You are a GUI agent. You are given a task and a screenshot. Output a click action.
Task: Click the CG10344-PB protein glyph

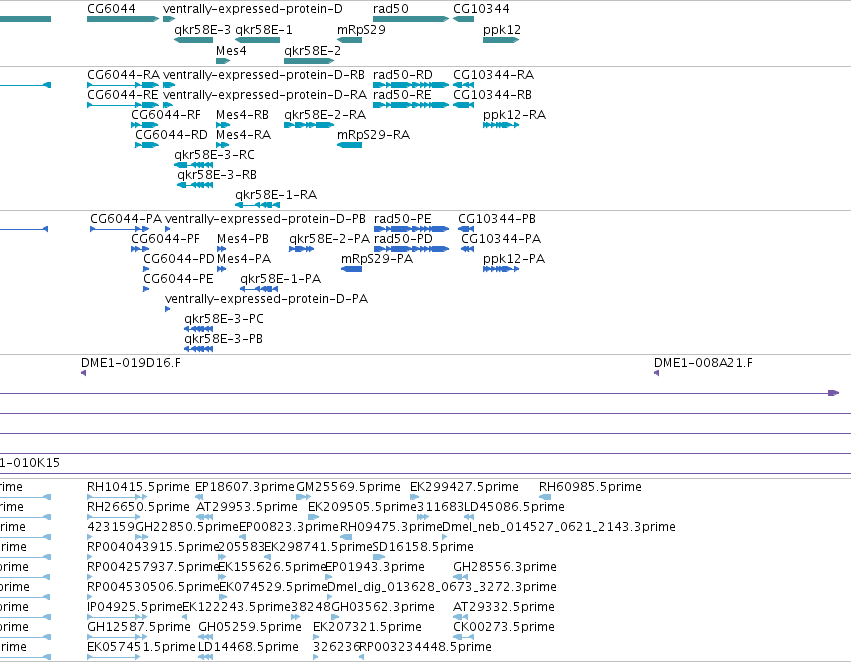coord(466,229)
